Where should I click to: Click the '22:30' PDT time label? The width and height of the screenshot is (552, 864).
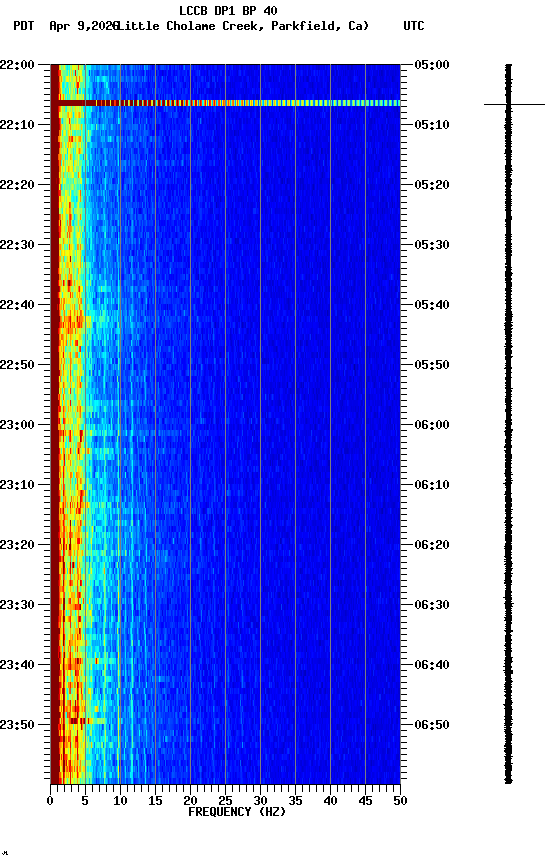17,245
